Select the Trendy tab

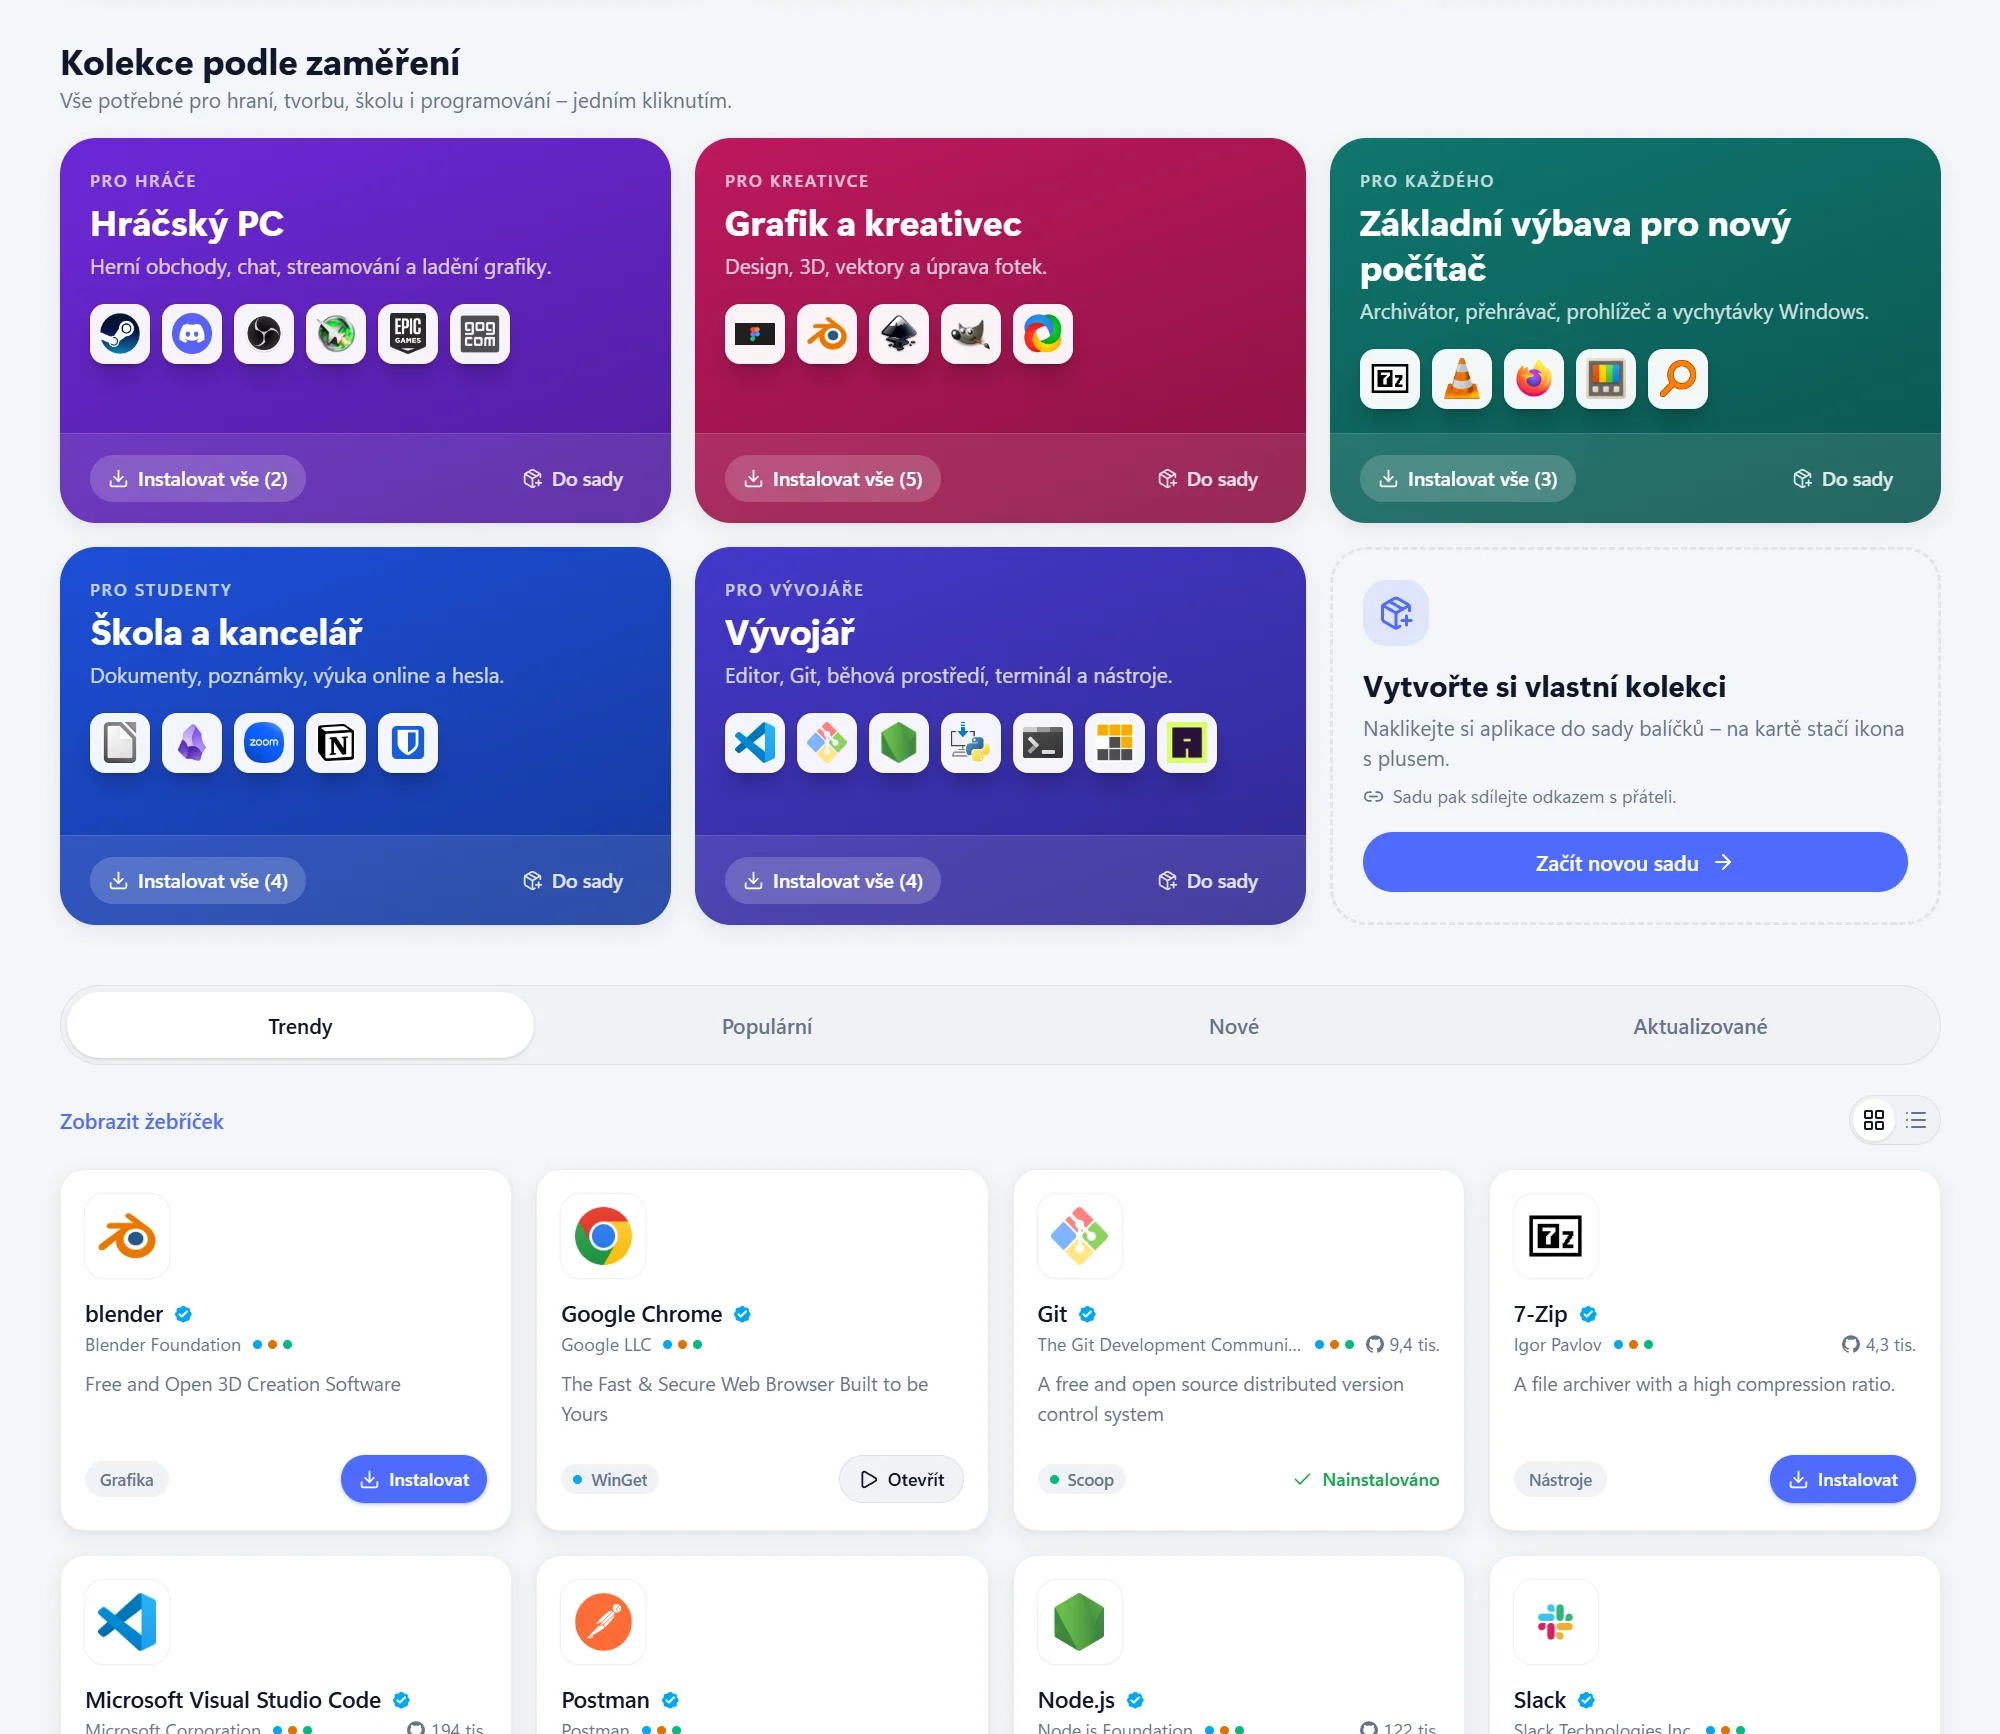point(300,1026)
